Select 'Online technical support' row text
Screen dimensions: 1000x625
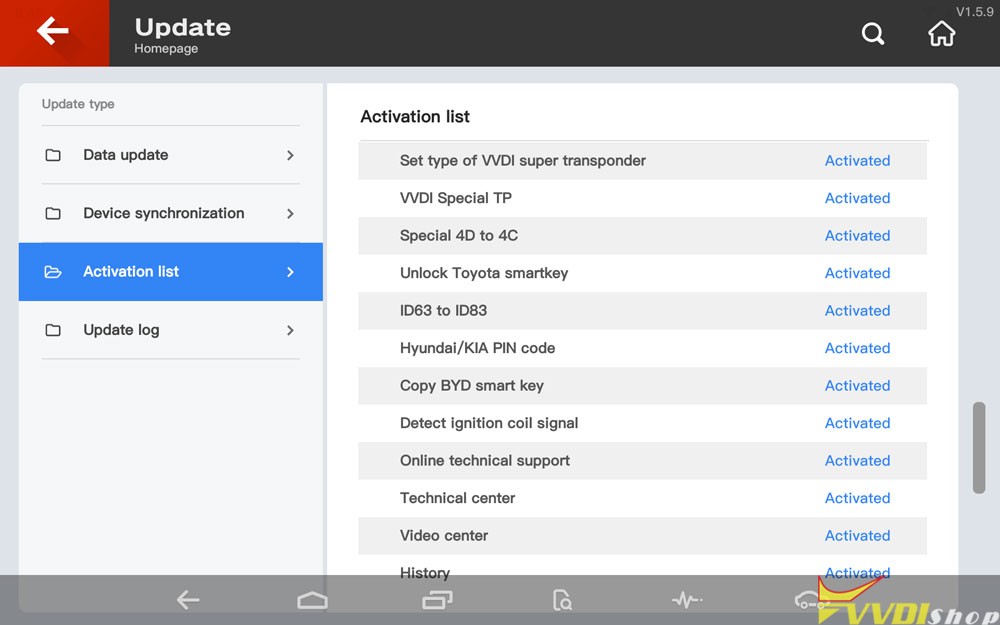coord(485,461)
